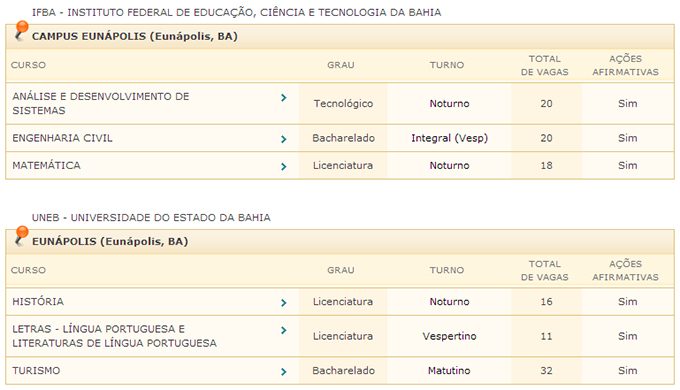Image resolution: width=680 pixels, height=390 pixels.
Task: Open ANÁLISE E DESENVOLVIMENTO DE SISTEMAS course
Action: tap(101, 103)
